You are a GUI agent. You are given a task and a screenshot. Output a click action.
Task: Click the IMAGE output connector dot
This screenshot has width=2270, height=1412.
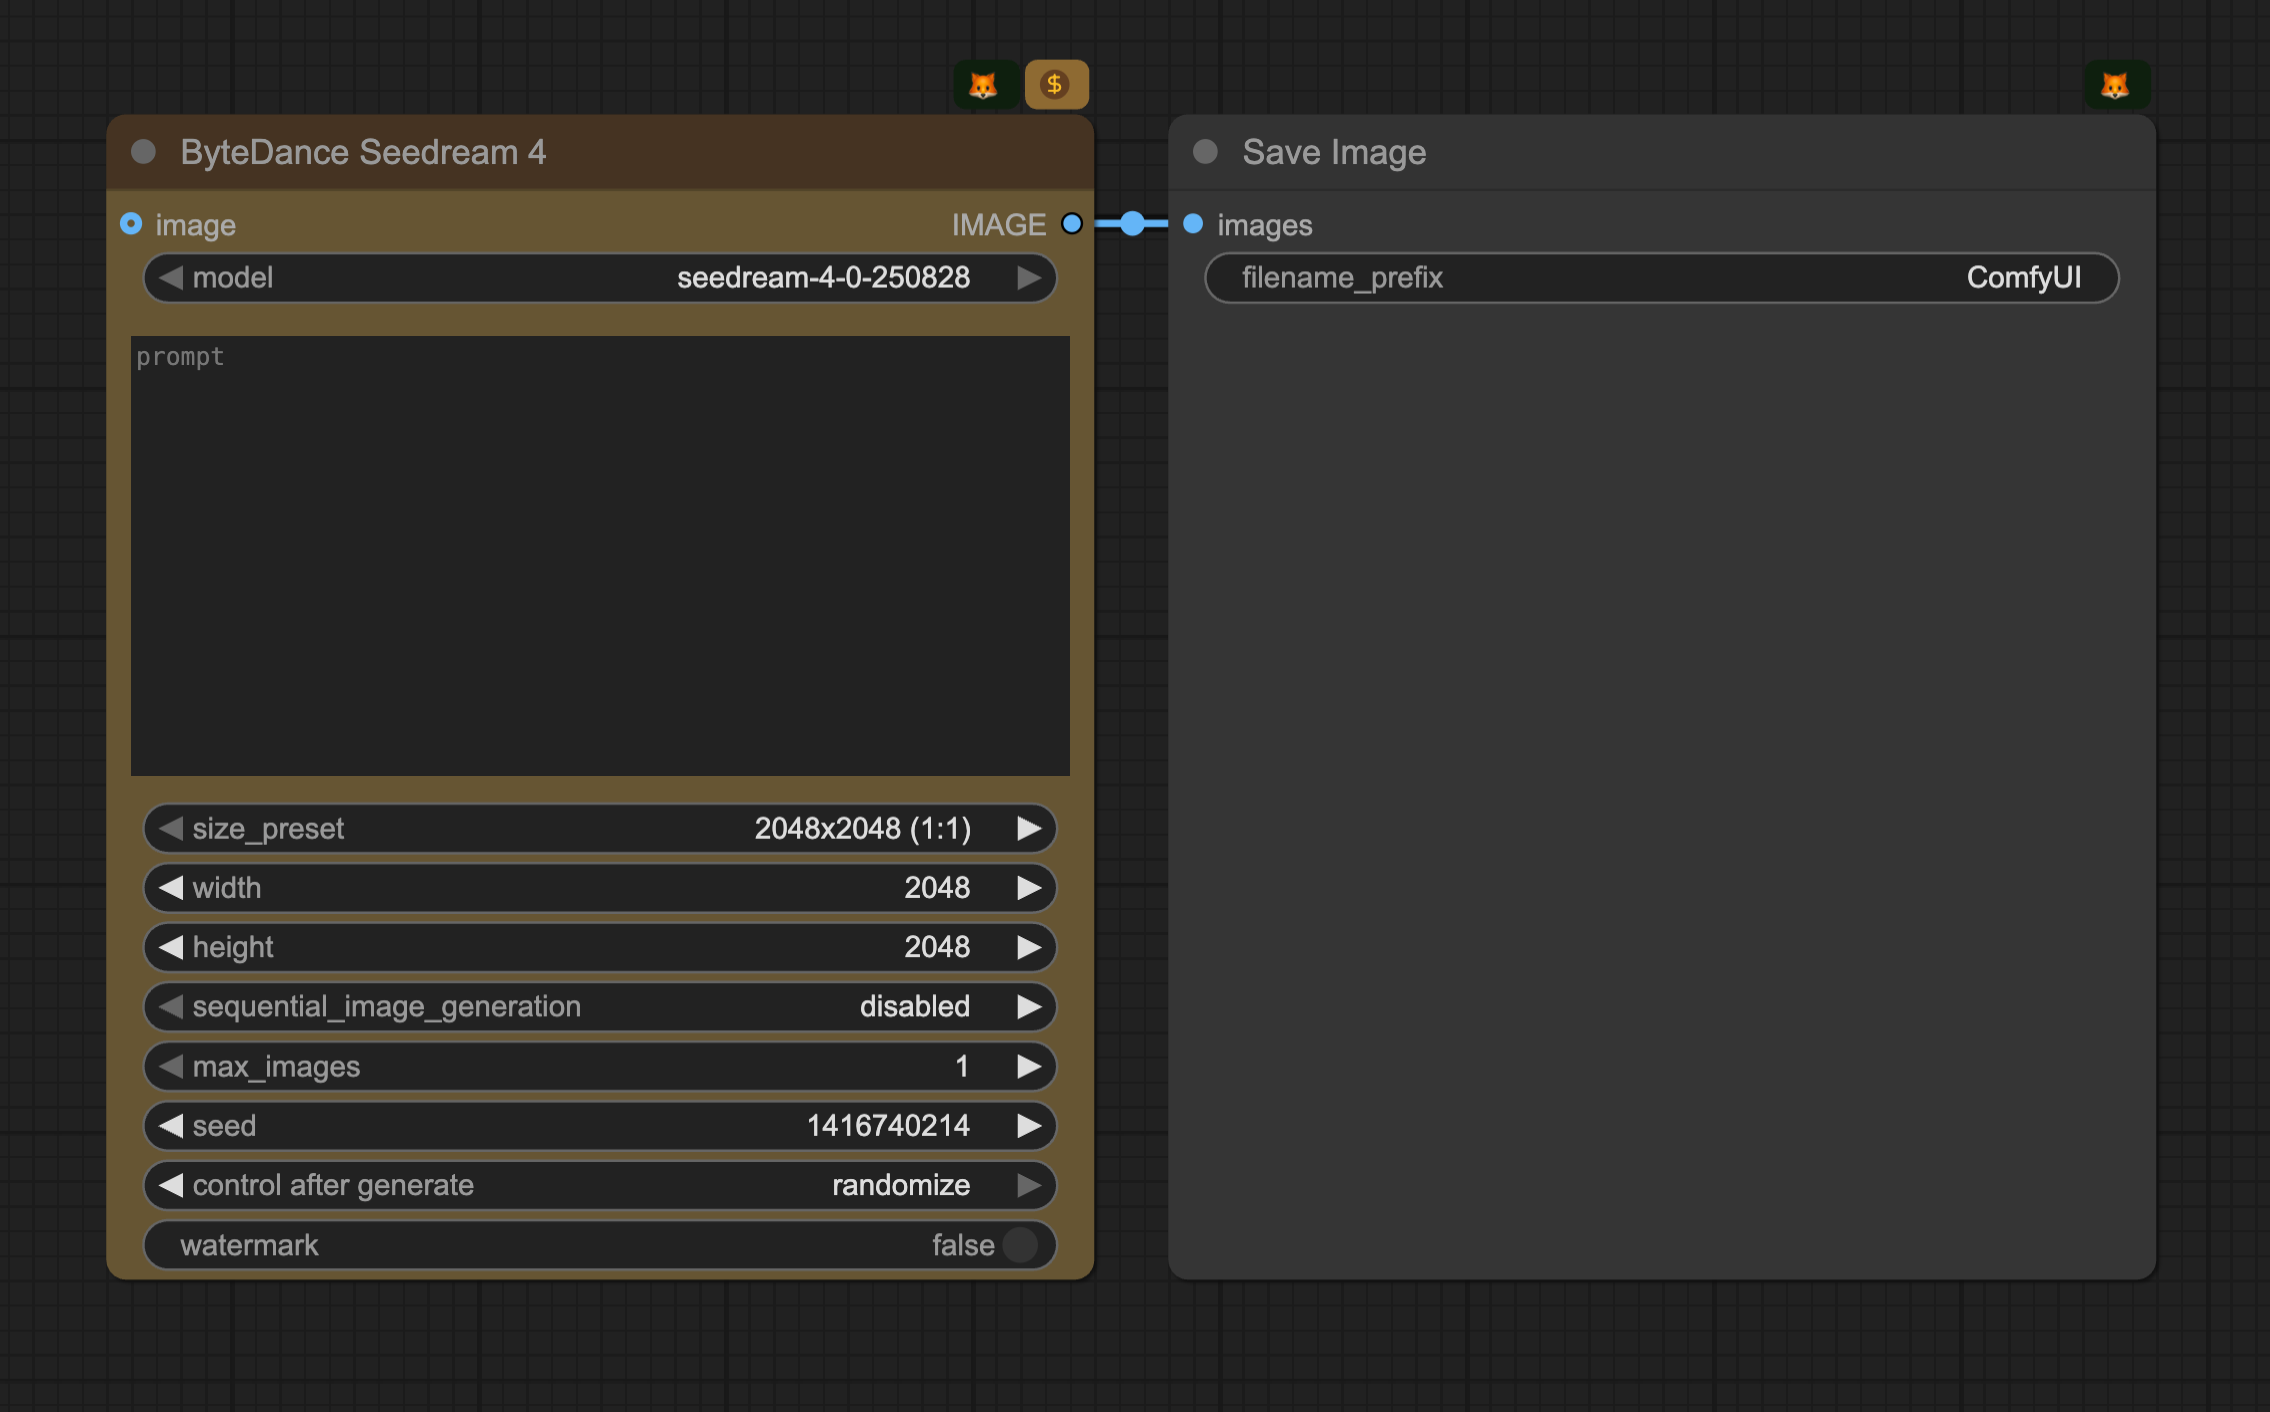point(1071,224)
